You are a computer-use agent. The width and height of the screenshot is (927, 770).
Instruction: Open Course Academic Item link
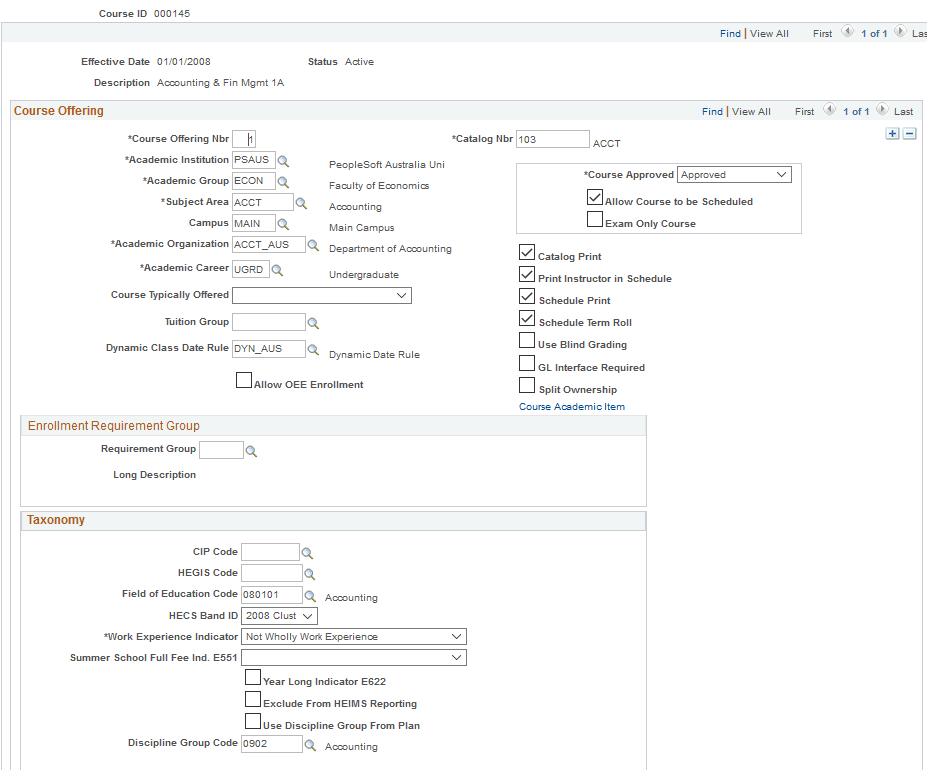point(572,406)
